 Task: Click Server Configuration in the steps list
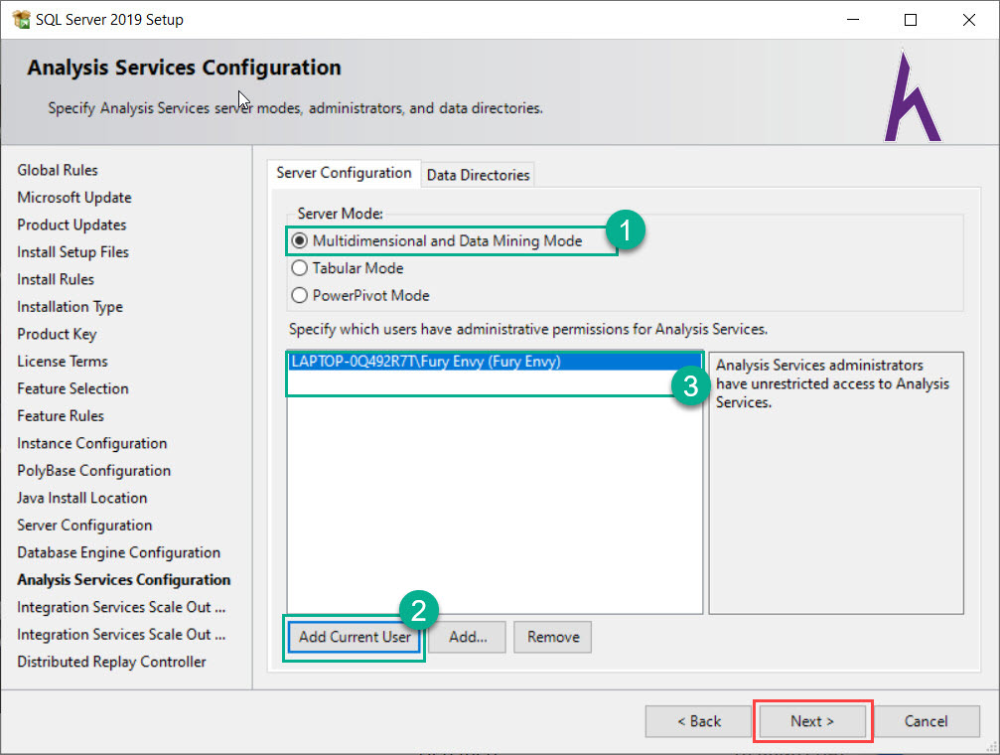click(x=85, y=525)
